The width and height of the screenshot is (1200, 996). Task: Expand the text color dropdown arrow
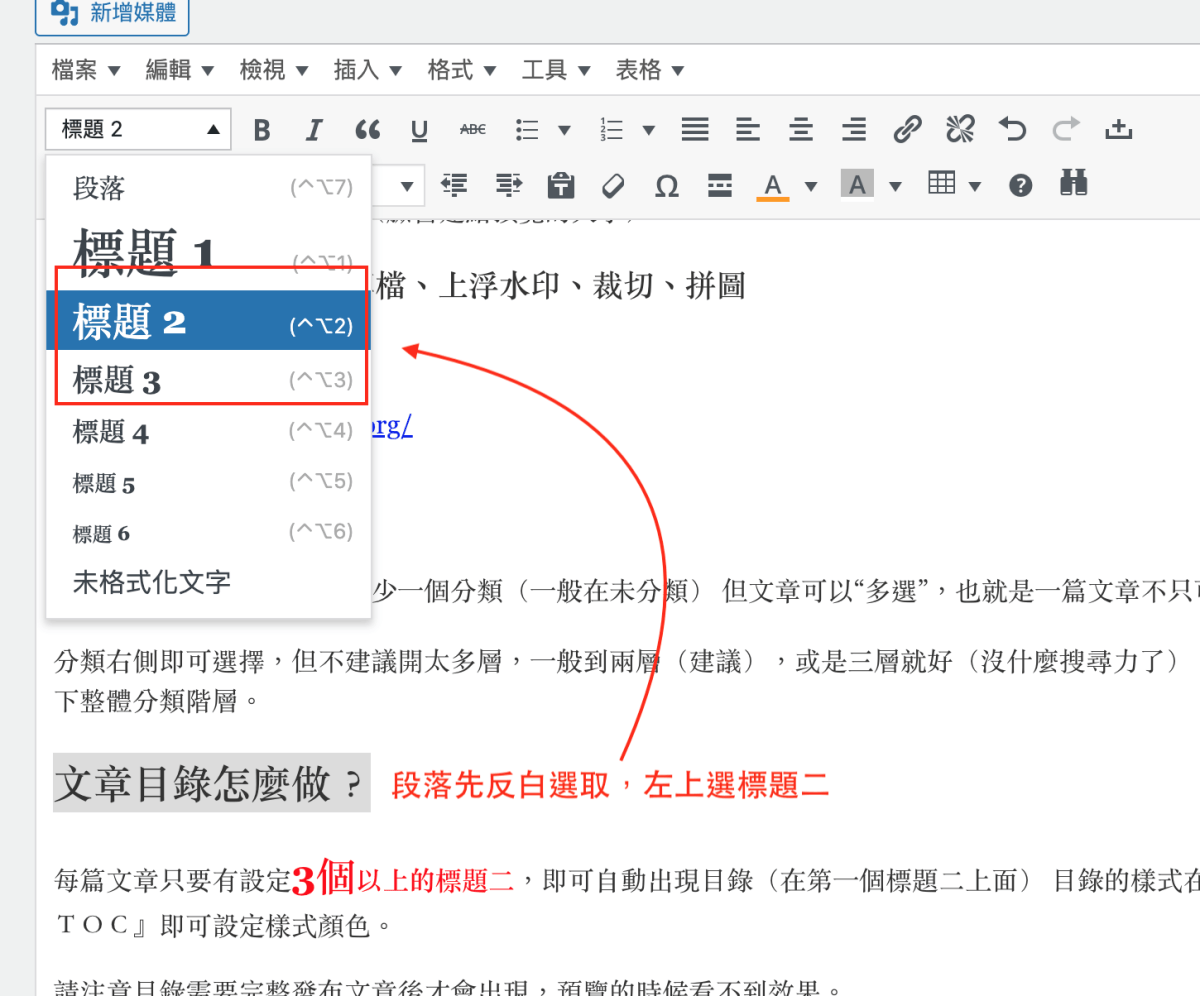[811, 186]
